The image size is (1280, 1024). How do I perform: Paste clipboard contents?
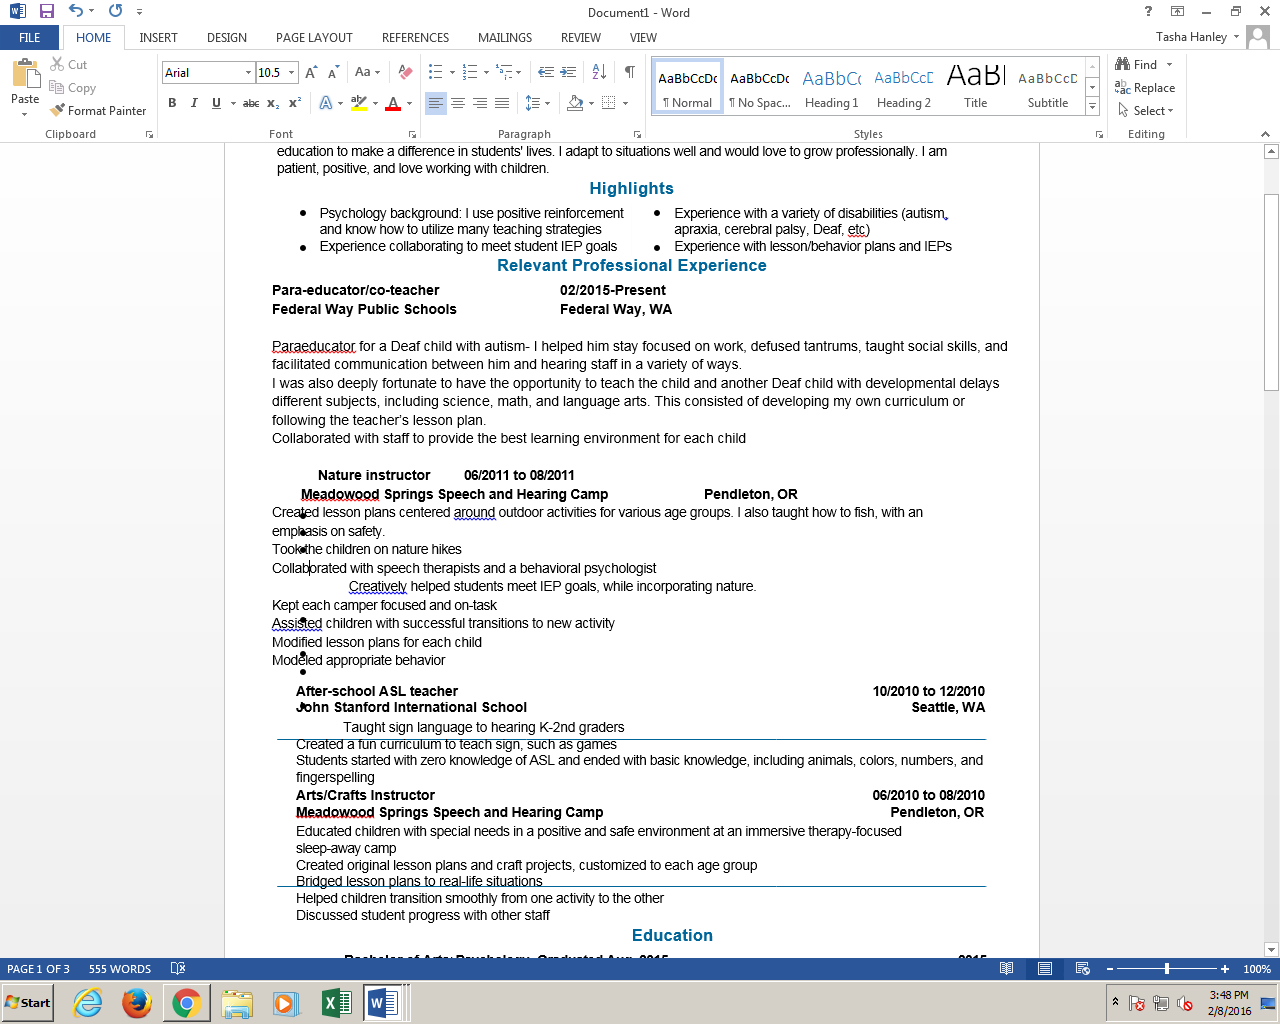25,86
